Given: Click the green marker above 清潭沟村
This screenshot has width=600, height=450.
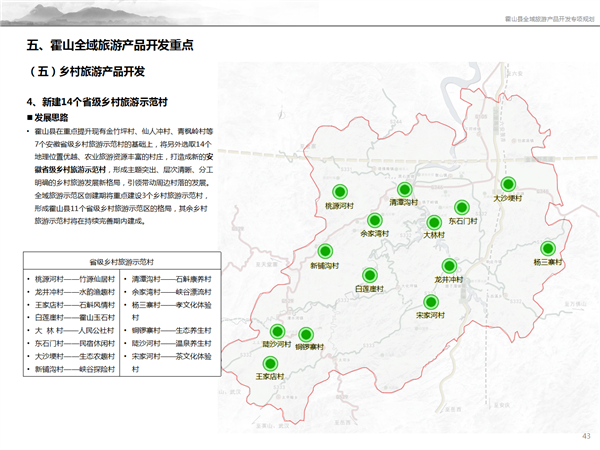Looking at the screenshot, I should (404, 189).
